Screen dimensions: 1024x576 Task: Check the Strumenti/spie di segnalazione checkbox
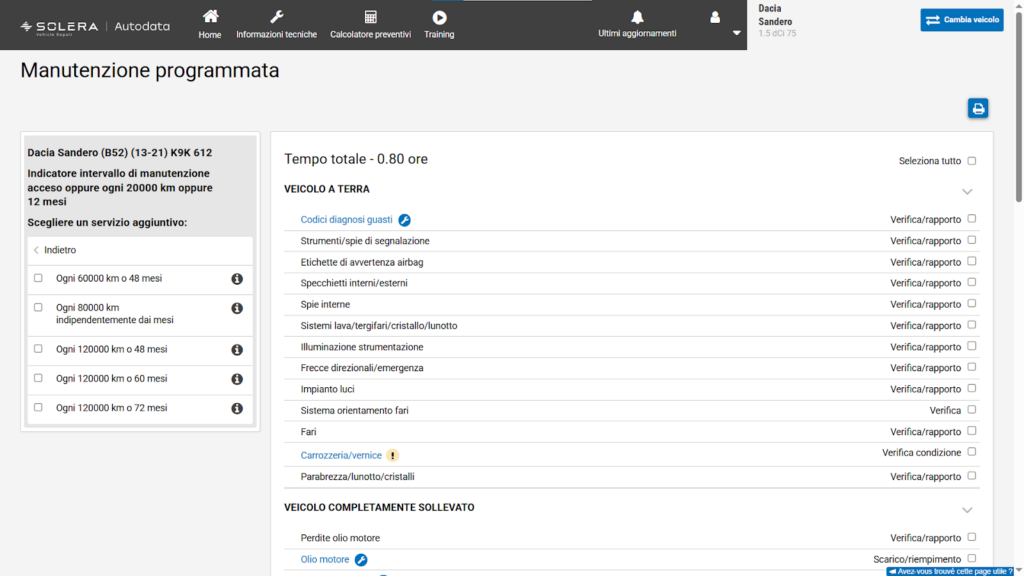pyautogui.click(x=972, y=240)
